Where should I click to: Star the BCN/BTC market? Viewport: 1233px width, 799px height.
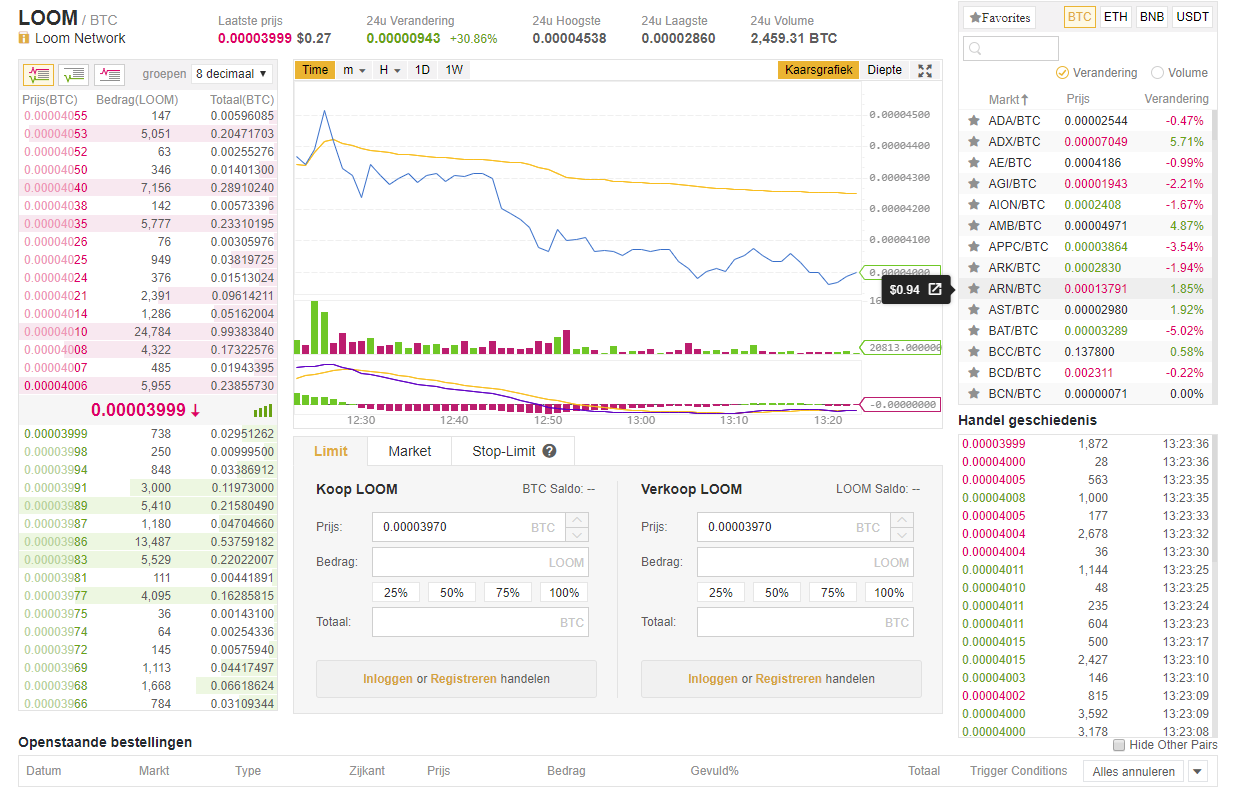(974, 394)
